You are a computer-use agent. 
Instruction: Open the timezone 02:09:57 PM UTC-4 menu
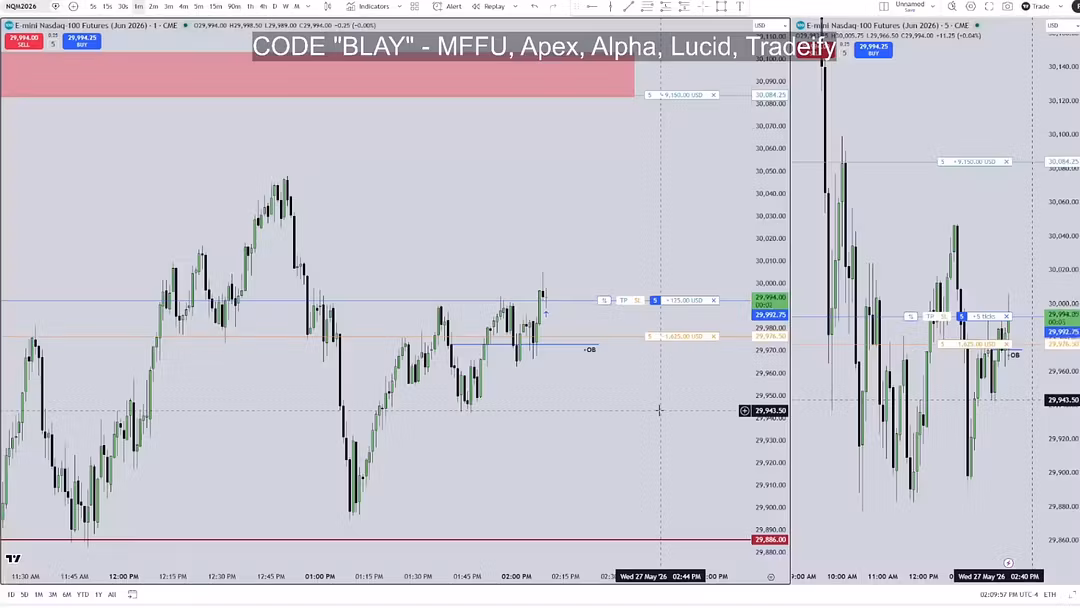click(1008, 594)
